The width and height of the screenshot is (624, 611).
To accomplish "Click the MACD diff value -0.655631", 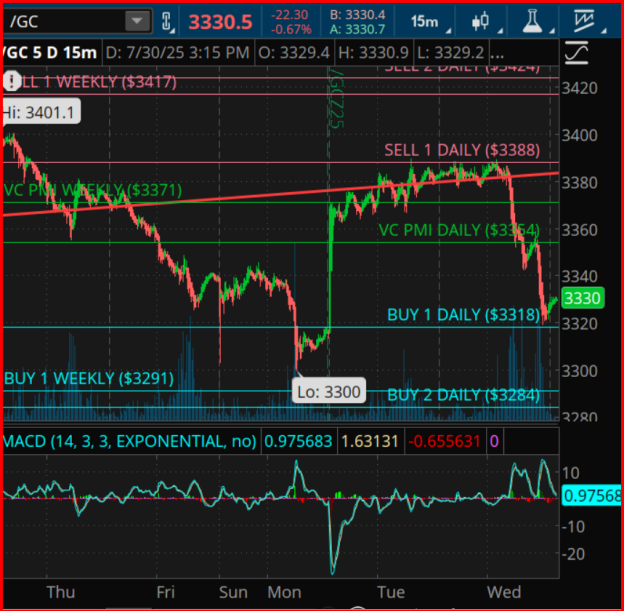I will pos(445,441).
